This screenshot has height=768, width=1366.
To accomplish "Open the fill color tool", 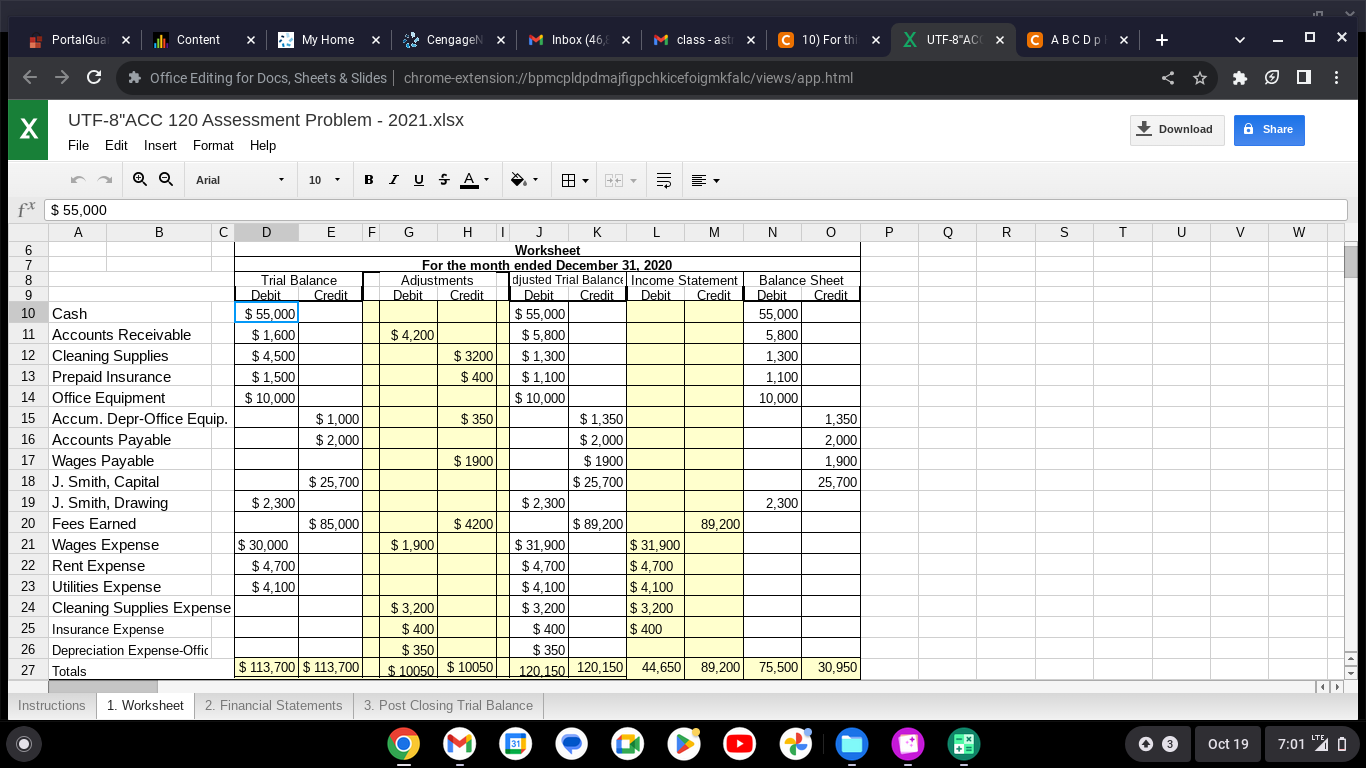I will click(x=517, y=180).
